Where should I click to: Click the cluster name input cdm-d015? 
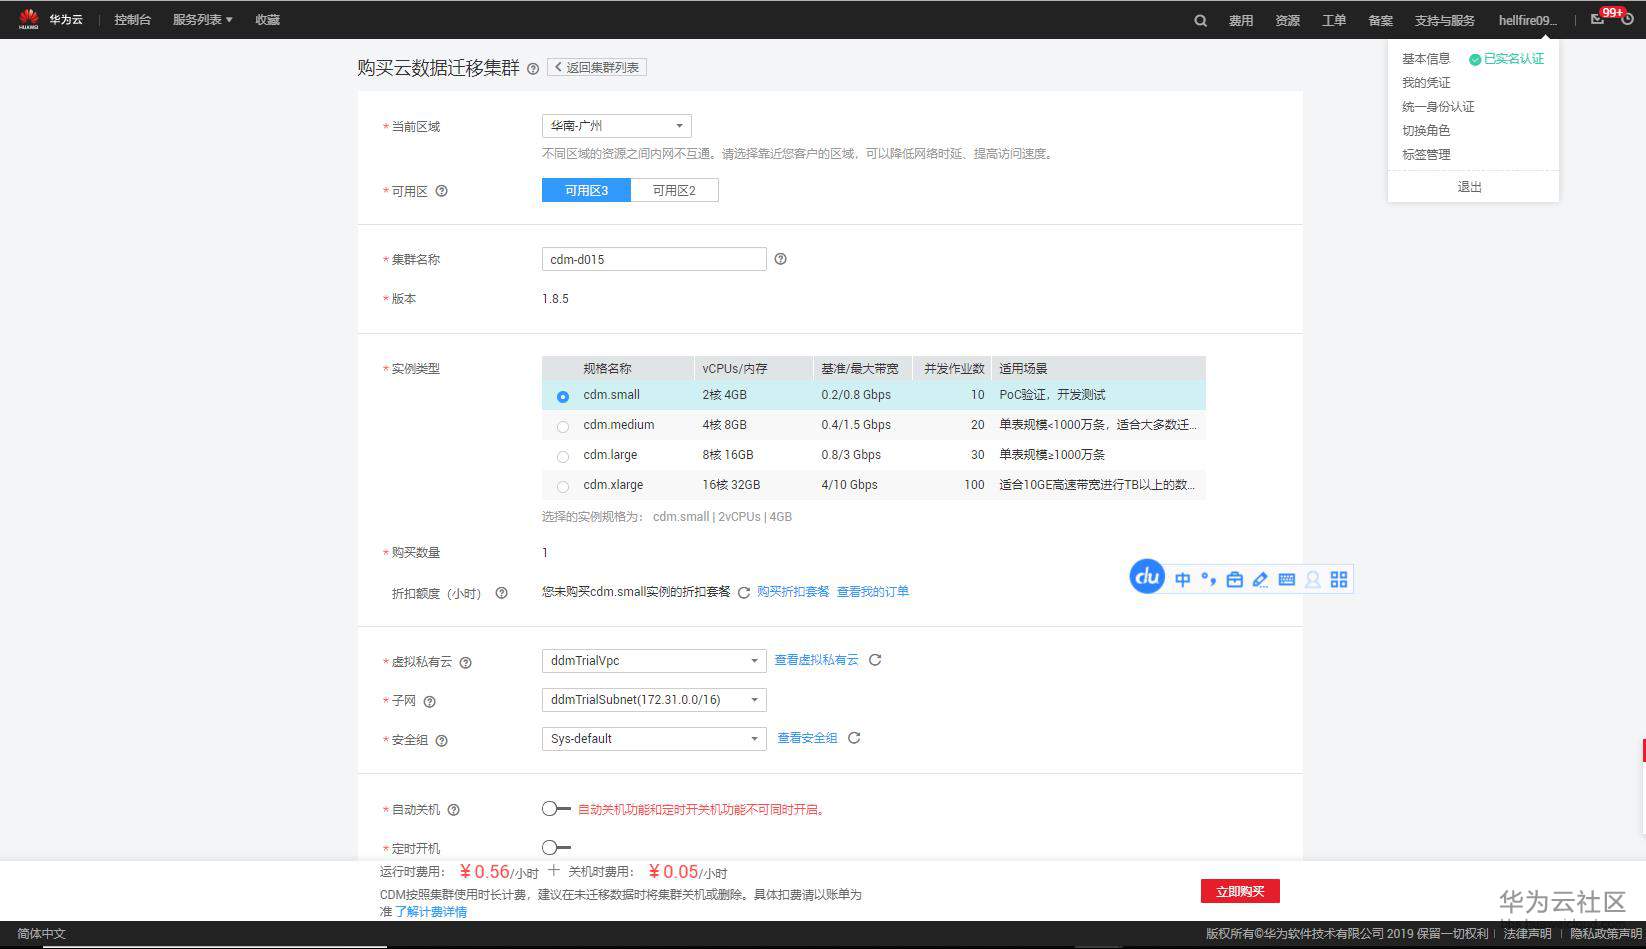[654, 259]
